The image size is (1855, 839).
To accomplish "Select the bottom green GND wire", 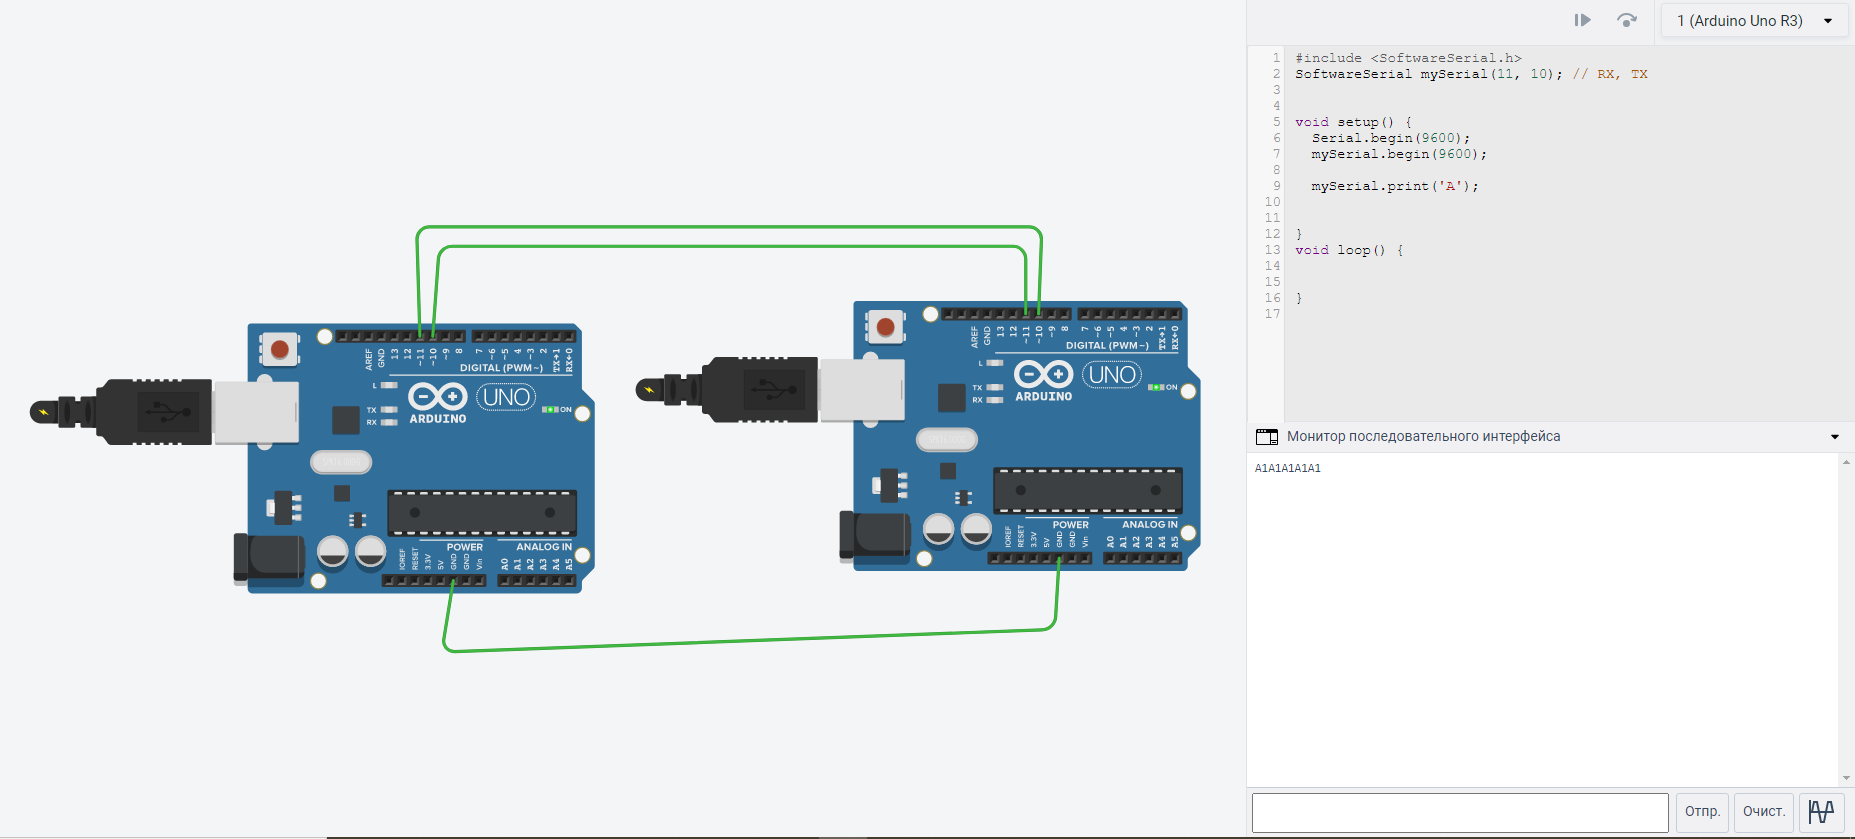I will click(x=750, y=641).
